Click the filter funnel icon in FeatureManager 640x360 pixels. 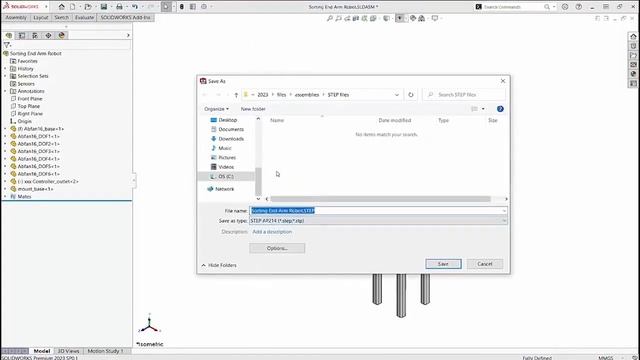(7, 45)
